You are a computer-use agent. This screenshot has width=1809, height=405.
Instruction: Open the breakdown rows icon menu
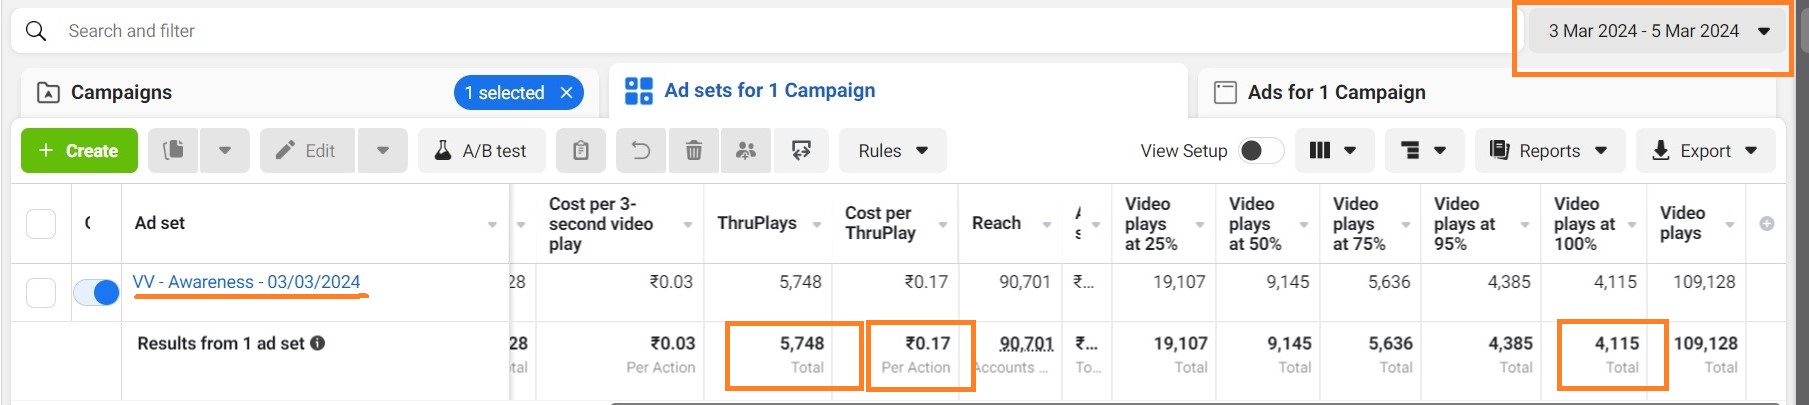1424,151
